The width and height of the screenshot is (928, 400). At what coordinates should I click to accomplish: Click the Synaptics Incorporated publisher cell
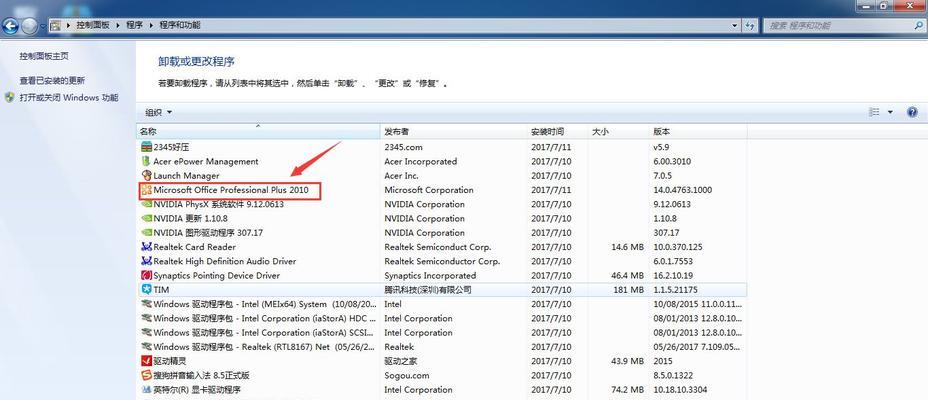point(430,275)
